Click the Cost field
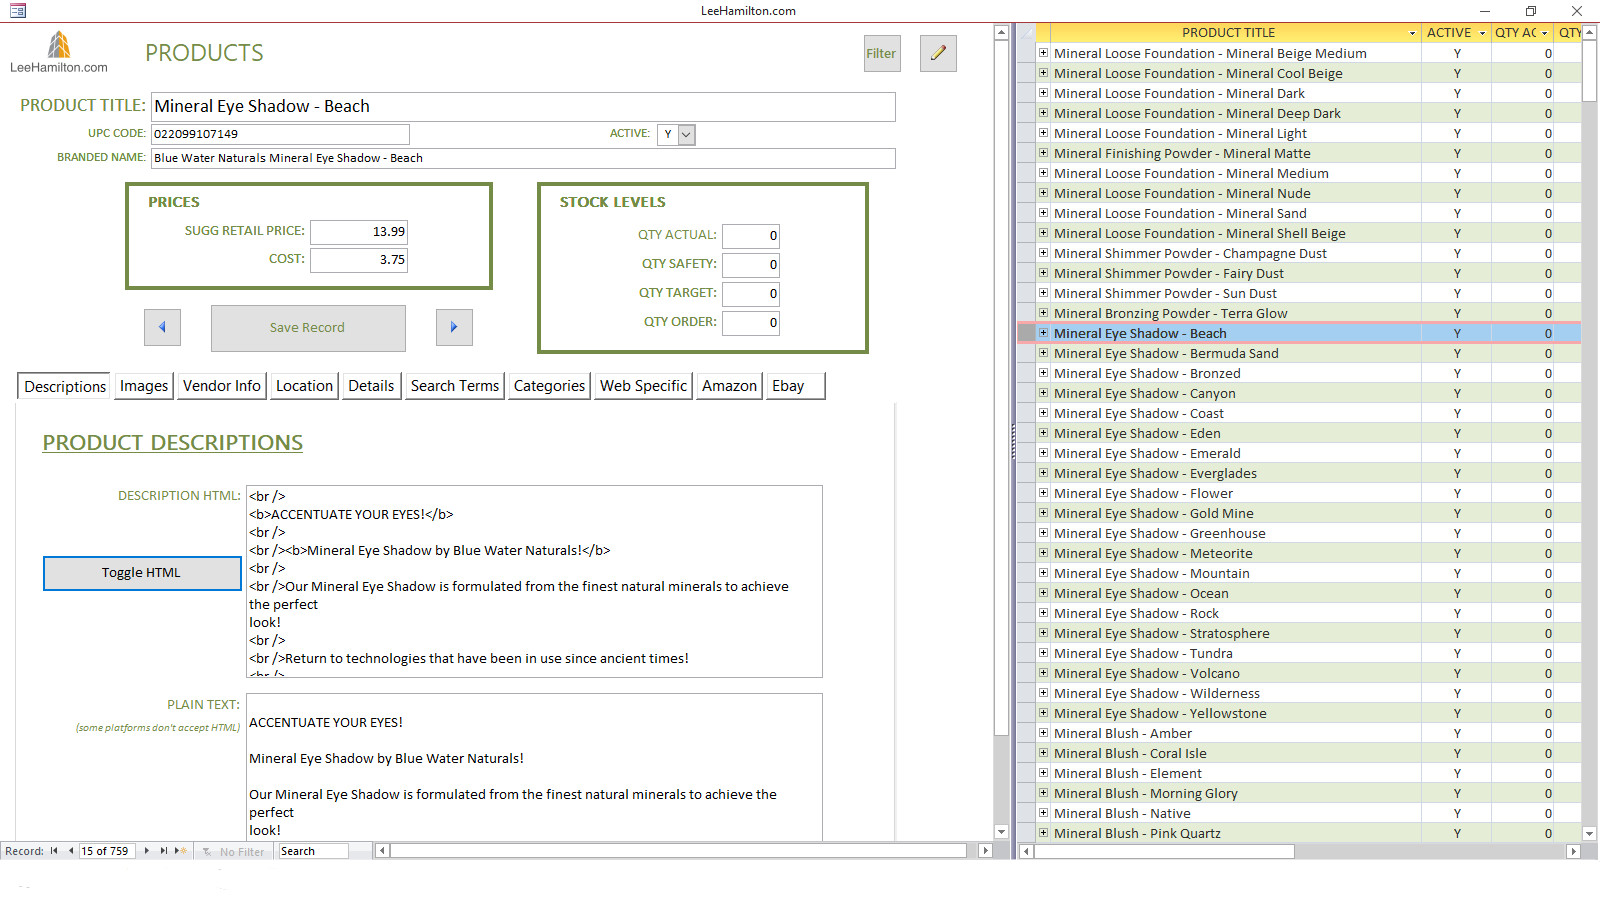The width and height of the screenshot is (1600, 900). pyautogui.click(x=359, y=260)
